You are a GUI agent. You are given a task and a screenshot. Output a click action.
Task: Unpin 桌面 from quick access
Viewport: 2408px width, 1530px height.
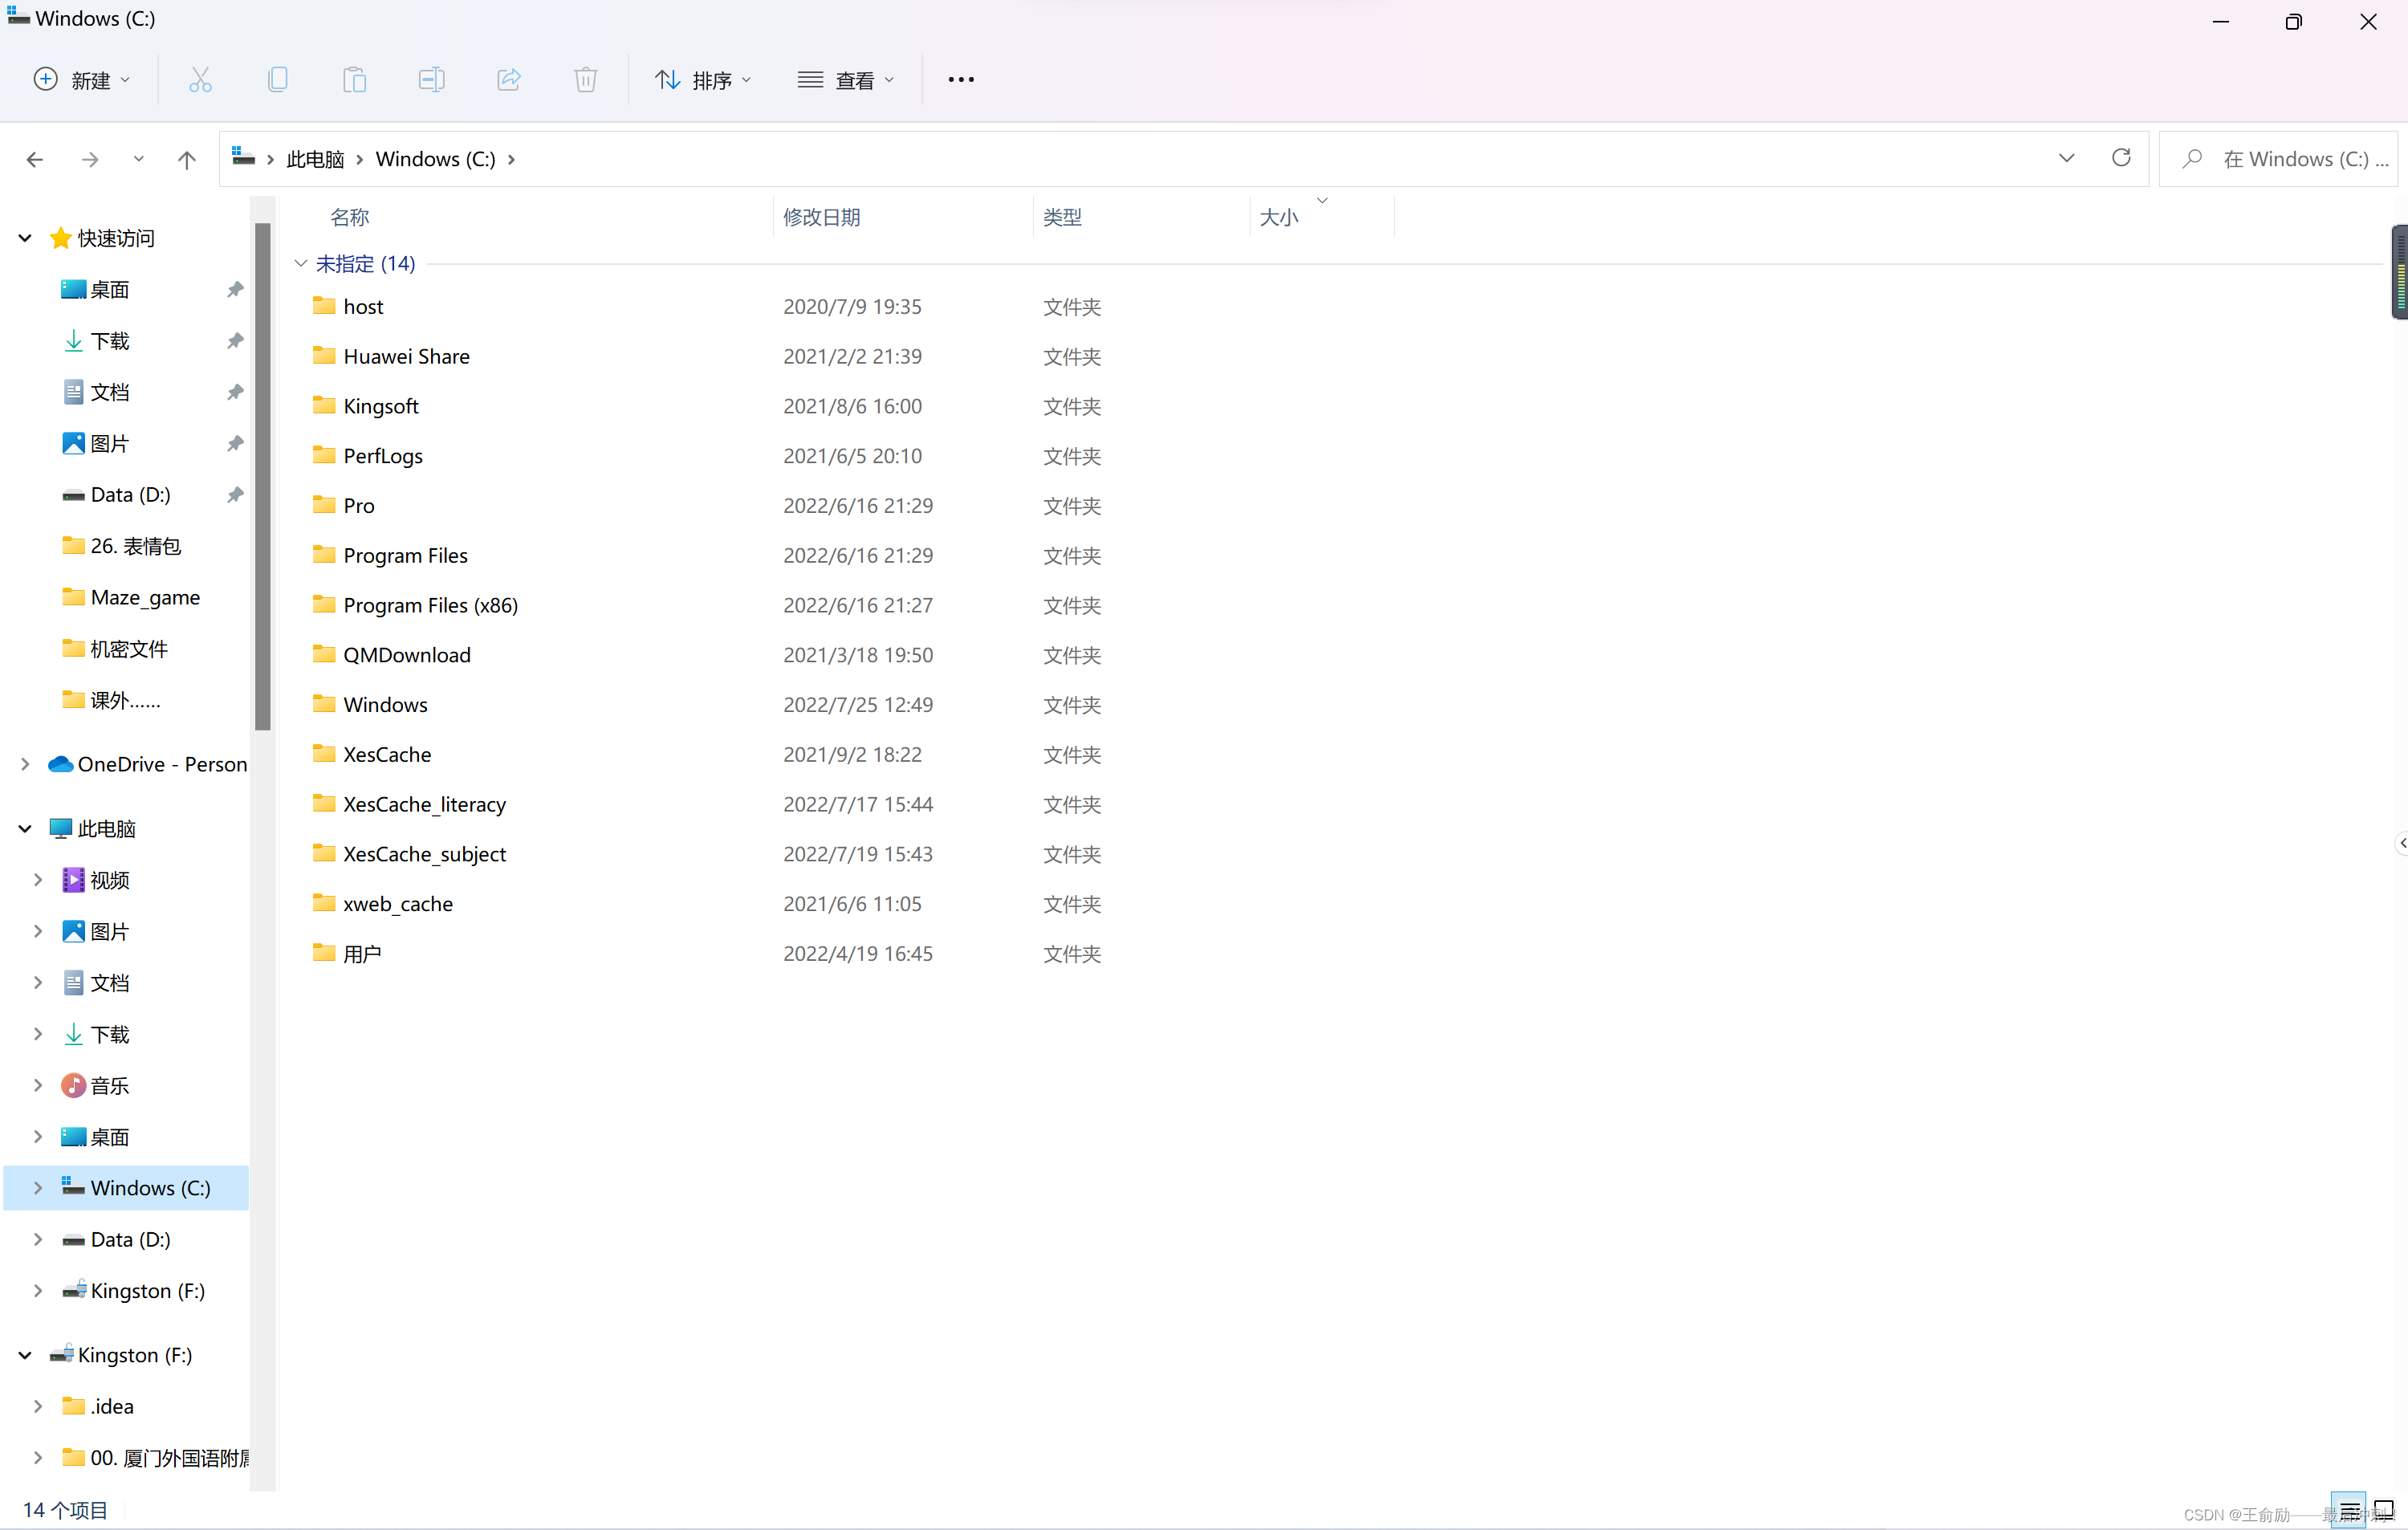pos(235,289)
